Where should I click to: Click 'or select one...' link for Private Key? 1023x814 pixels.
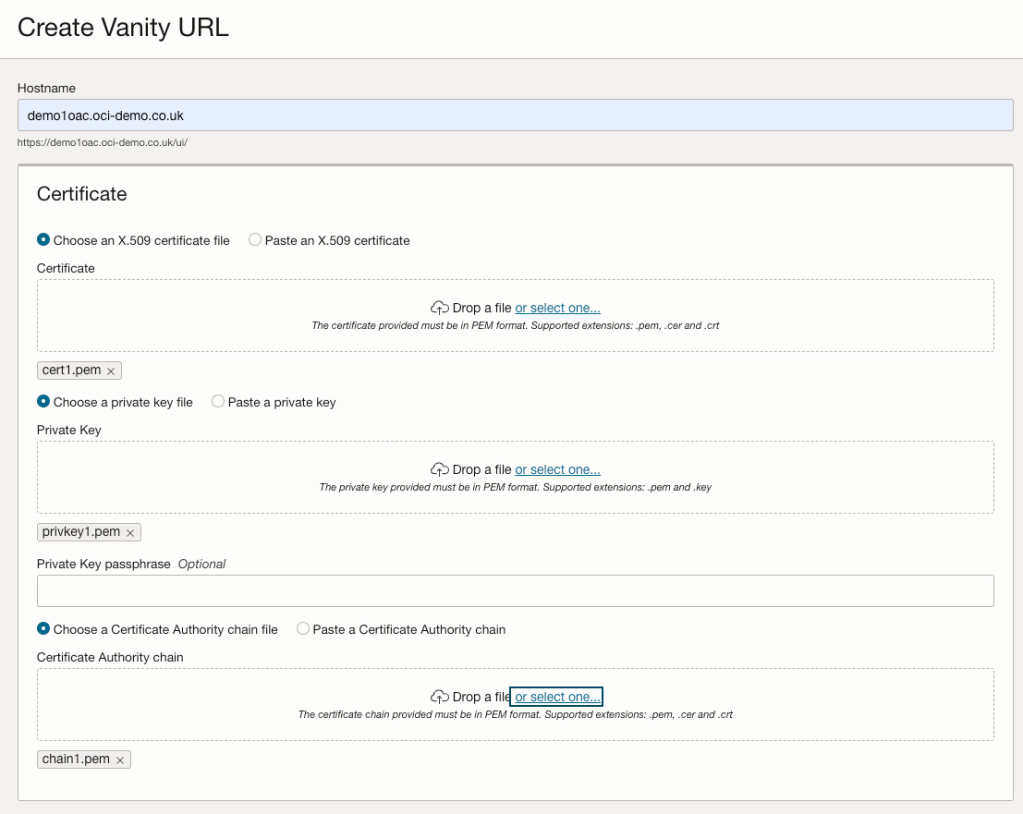pyautogui.click(x=557, y=470)
